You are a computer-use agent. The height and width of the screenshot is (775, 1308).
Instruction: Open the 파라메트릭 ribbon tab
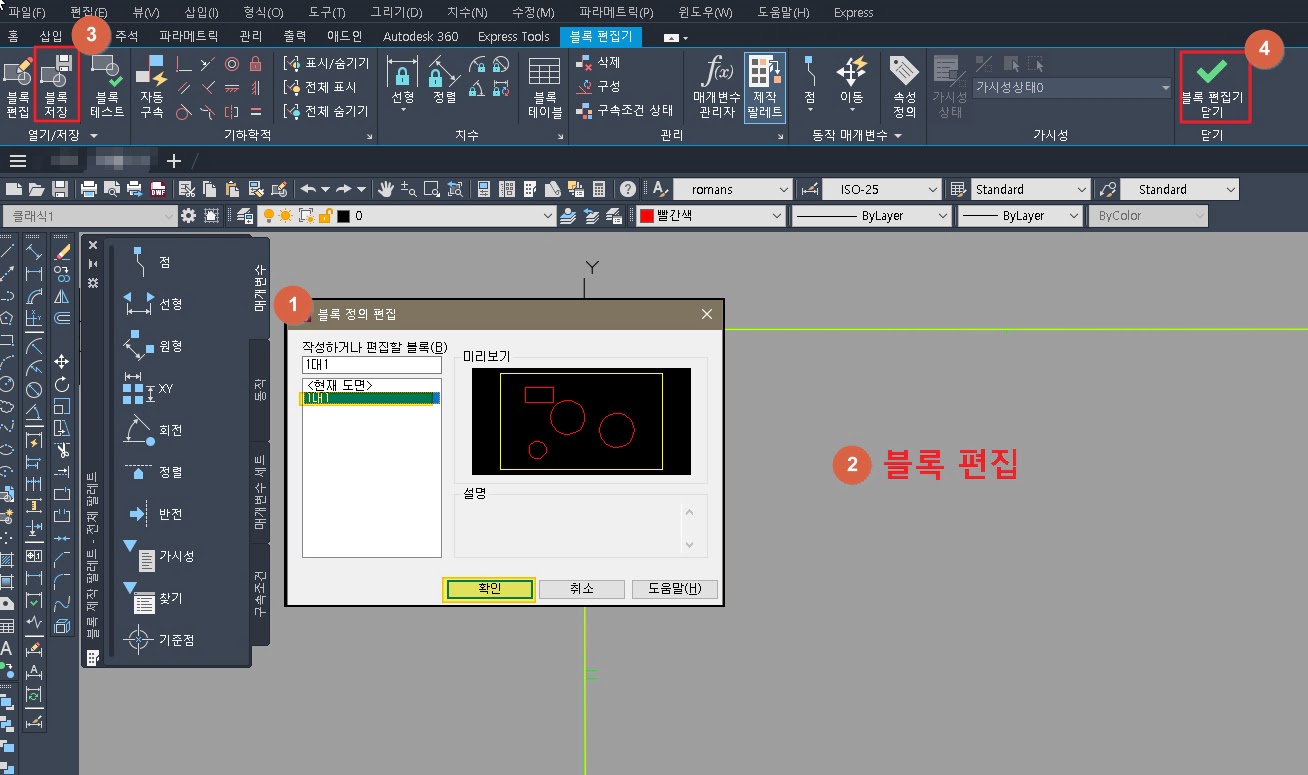[188, 36]
